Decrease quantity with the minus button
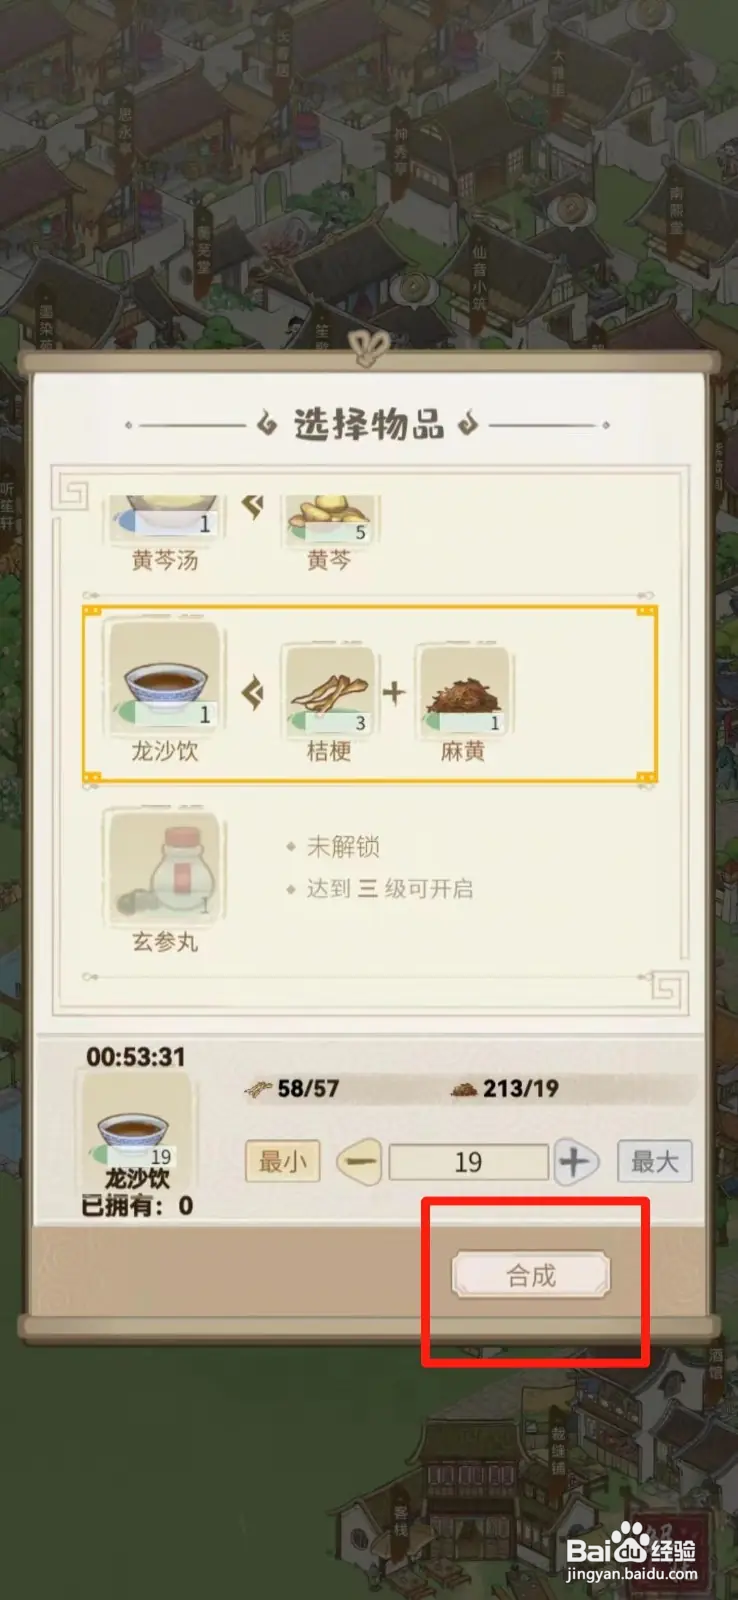The height and width of the screenshot is (1600, 738). 360,1162
